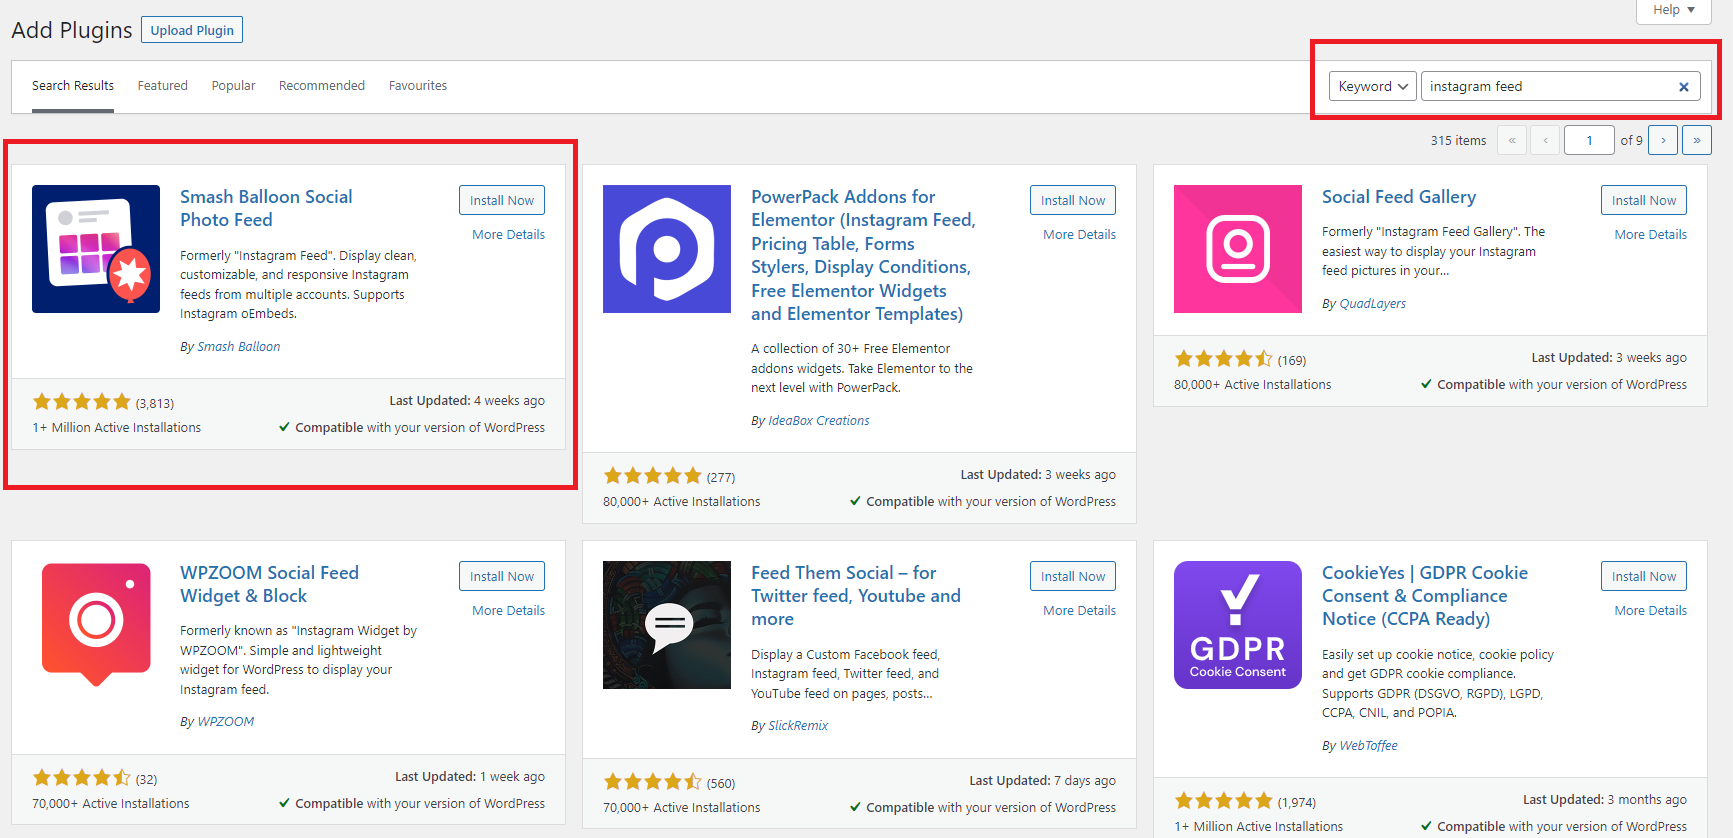Install Social Feed Gallery plugin
1733x838 pixels.
1644,200
